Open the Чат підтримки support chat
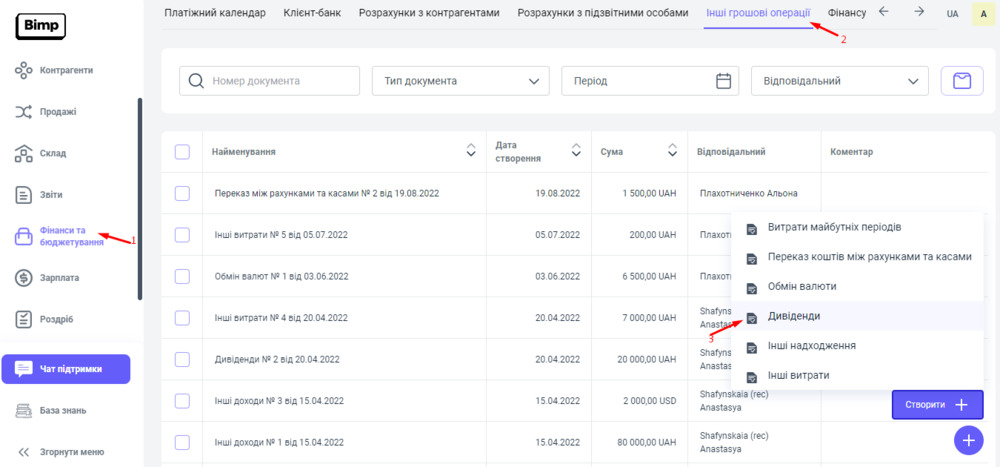The height and width of the screenshot is (467, 1000). [66, 369]
